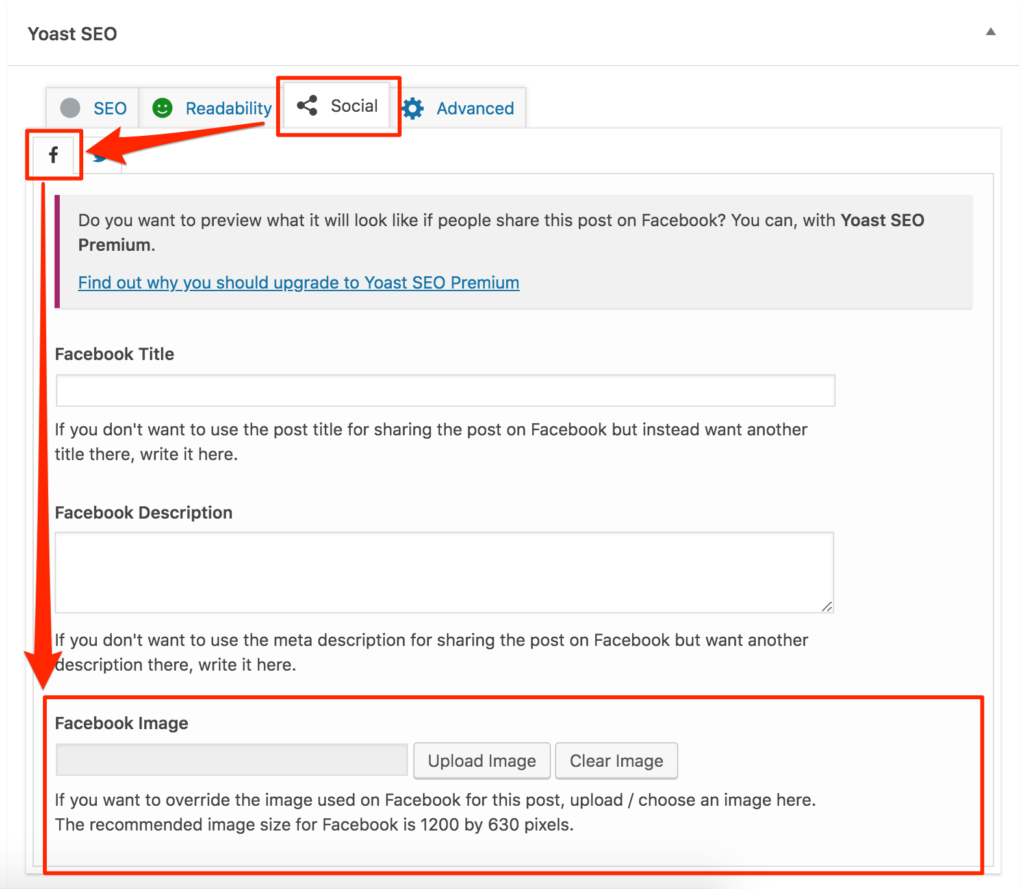Click the gray SEO score circle icon
The height and width of the screenshot is (889, 1024).
coord(70,108)
